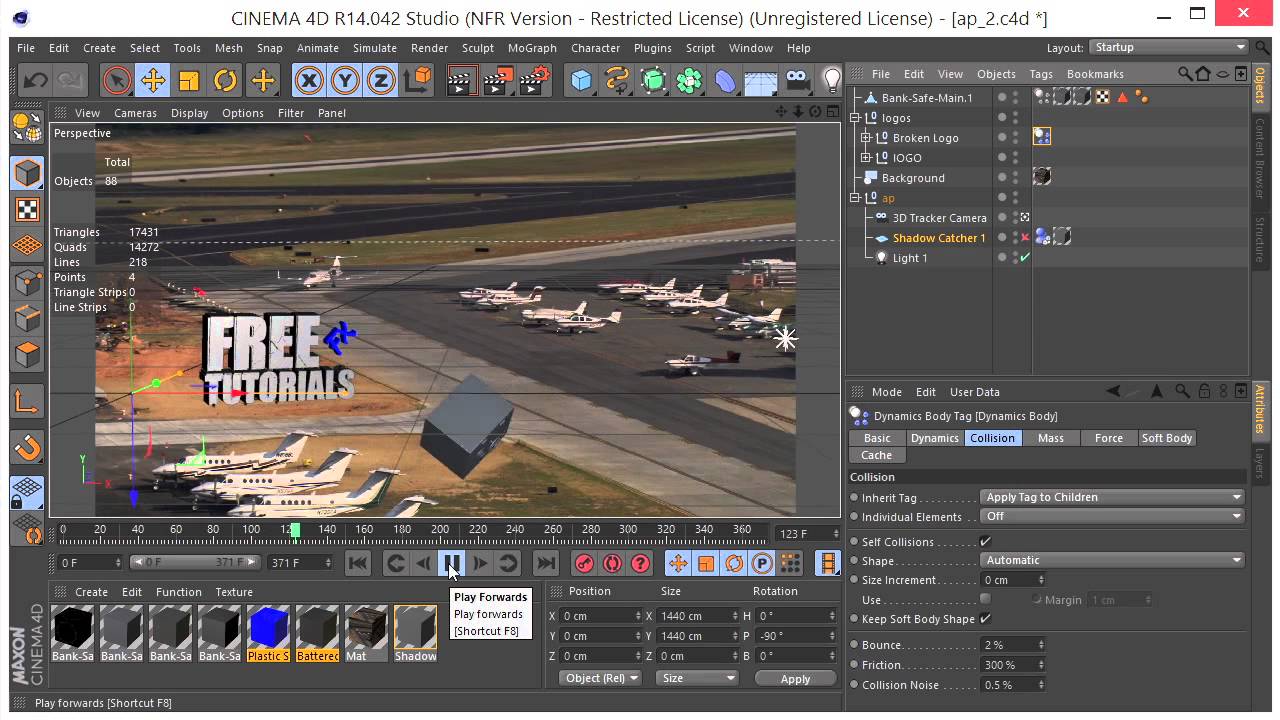Click the Record Active Objects button
This screenshot has height=720, width=1280.
point(584,564)
